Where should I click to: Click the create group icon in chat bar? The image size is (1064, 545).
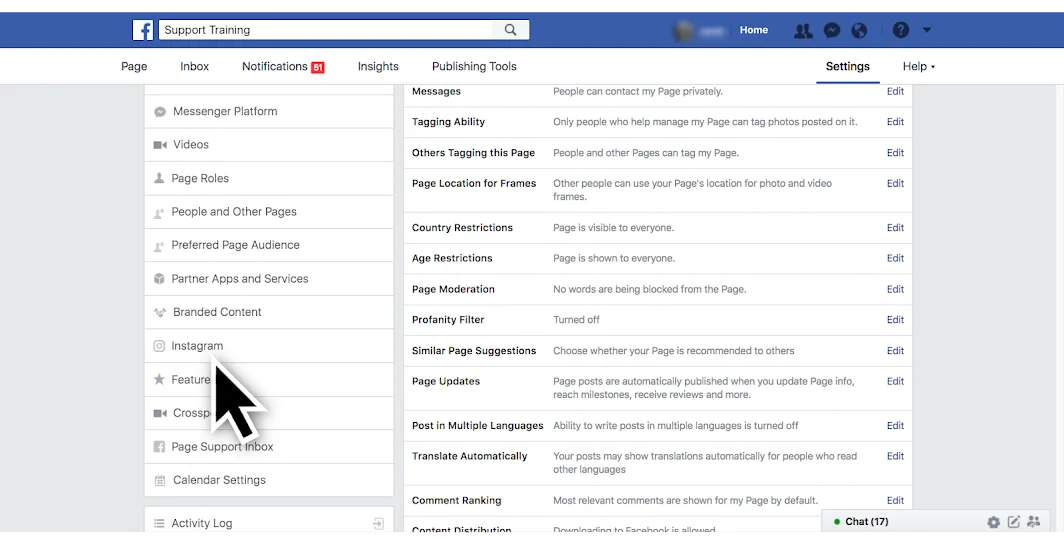pos(1033,521)
